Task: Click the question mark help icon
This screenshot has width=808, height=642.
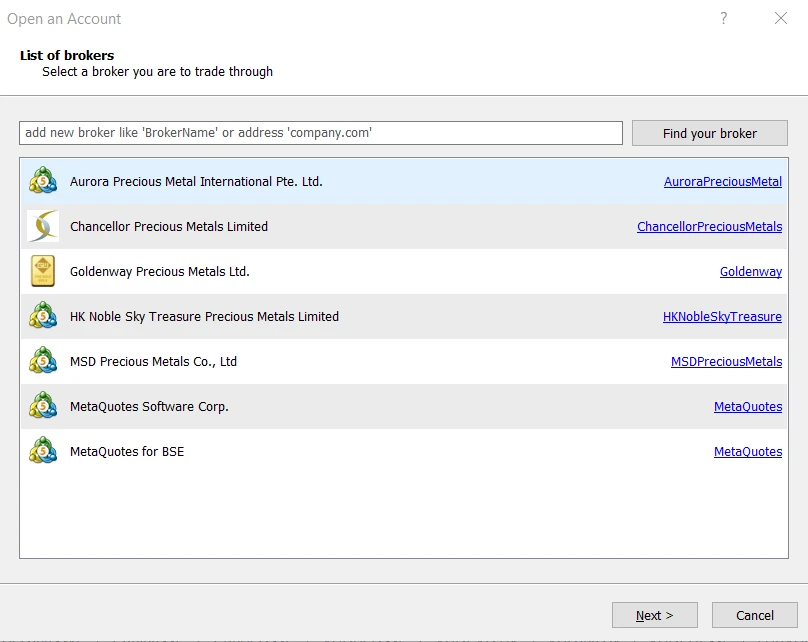Action: click(724, 19)
